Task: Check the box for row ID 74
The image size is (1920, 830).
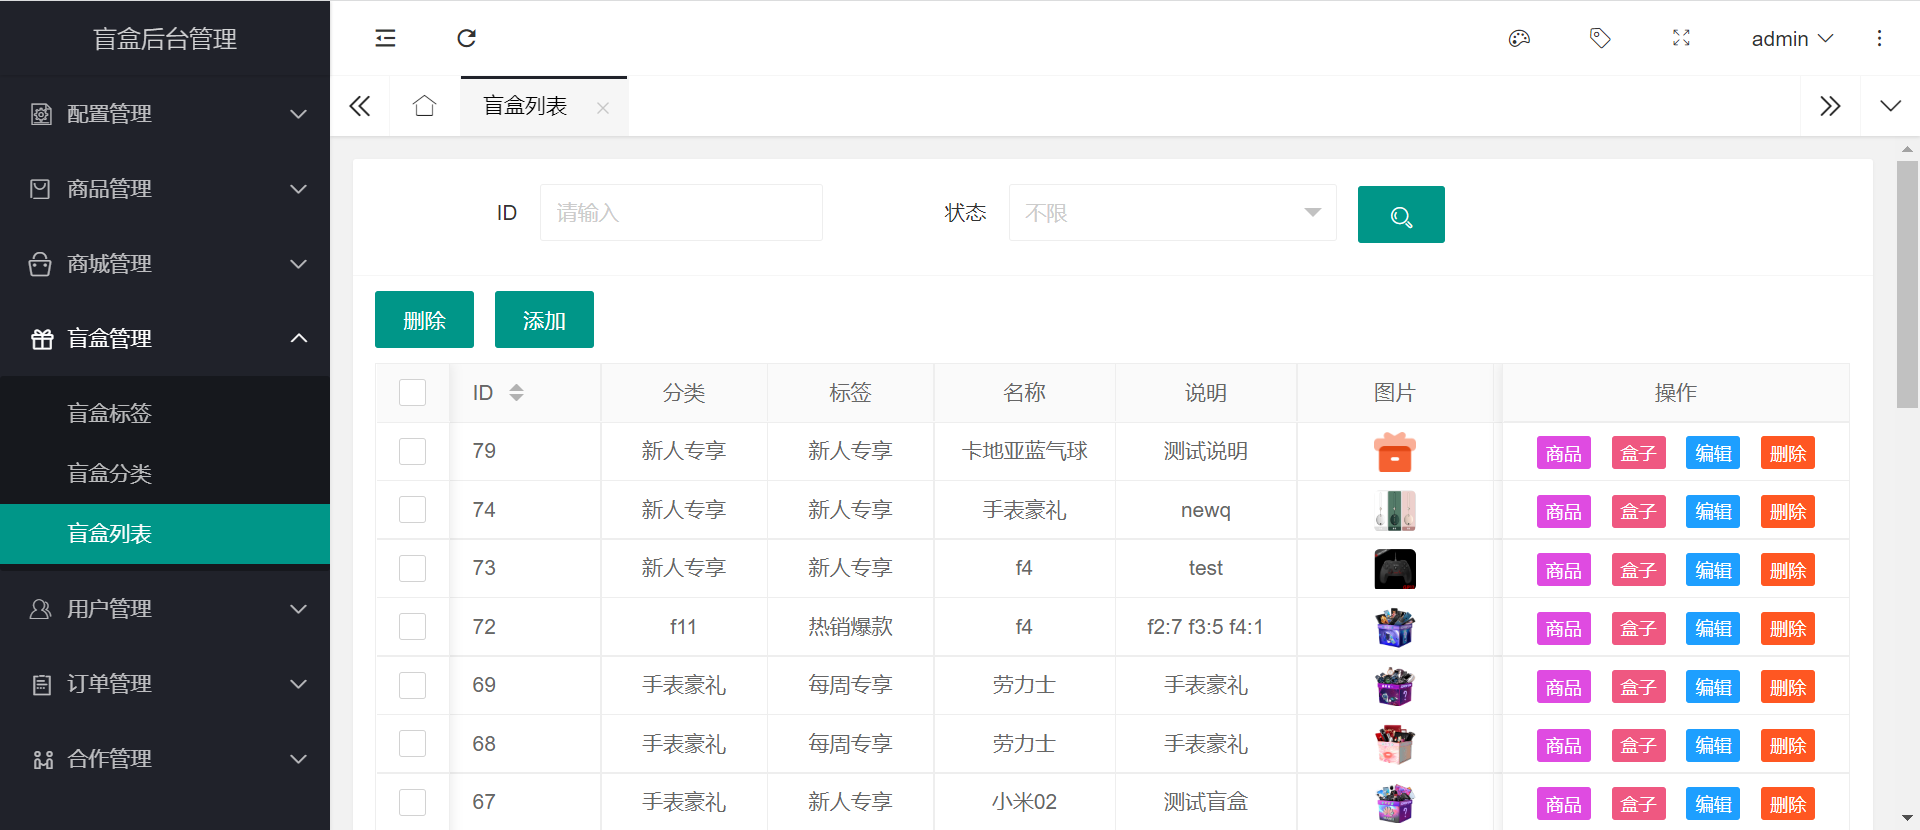Action: point(412,510)
